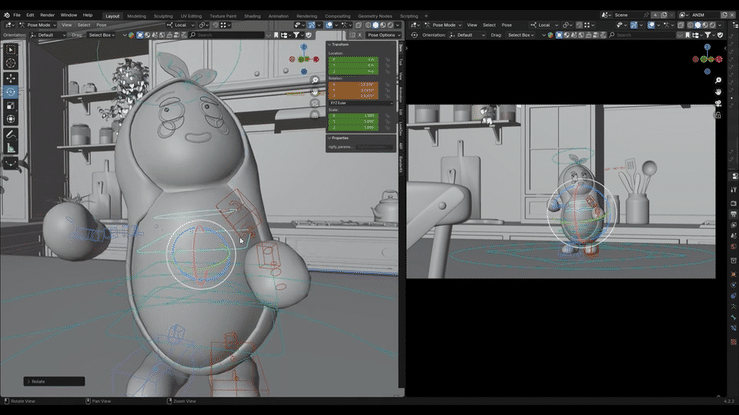Adjust the Scale X value field
Screen dimensions: 739x415
click(353, 116)
